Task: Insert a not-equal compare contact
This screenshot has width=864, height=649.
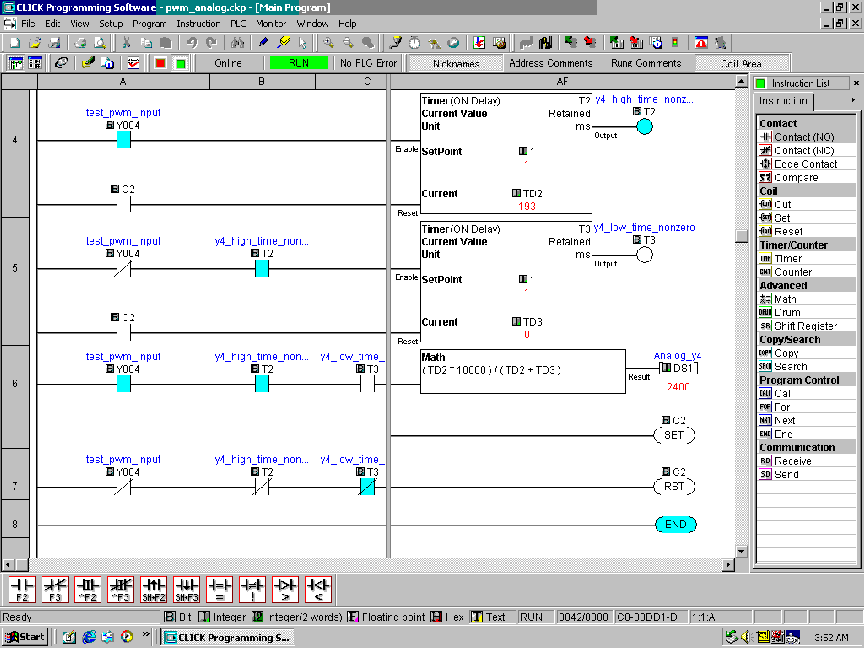Action: tap(252, 589)
